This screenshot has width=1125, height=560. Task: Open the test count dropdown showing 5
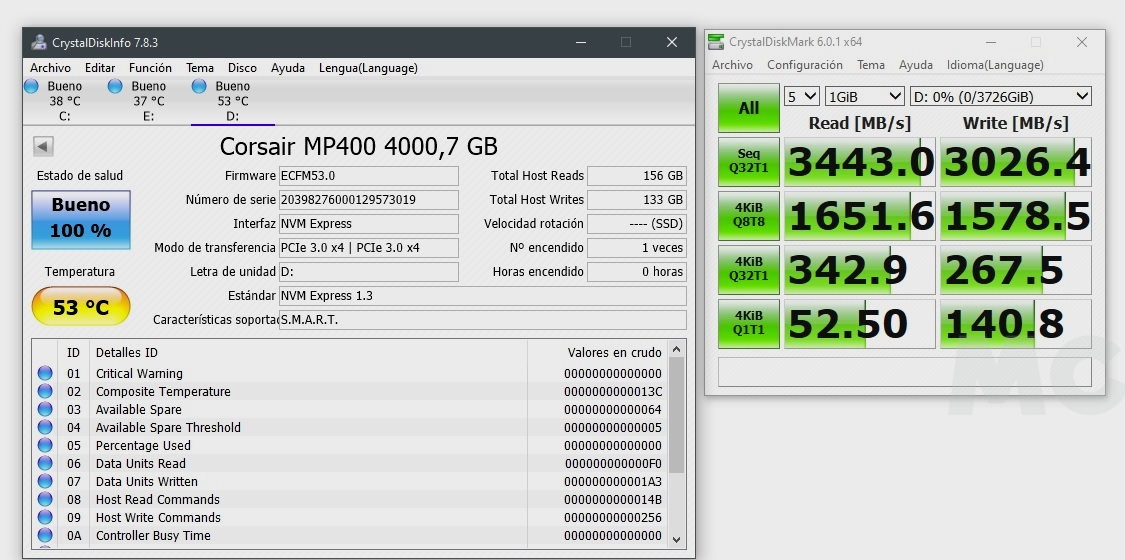pyautogui.click(x=801, y=96)
